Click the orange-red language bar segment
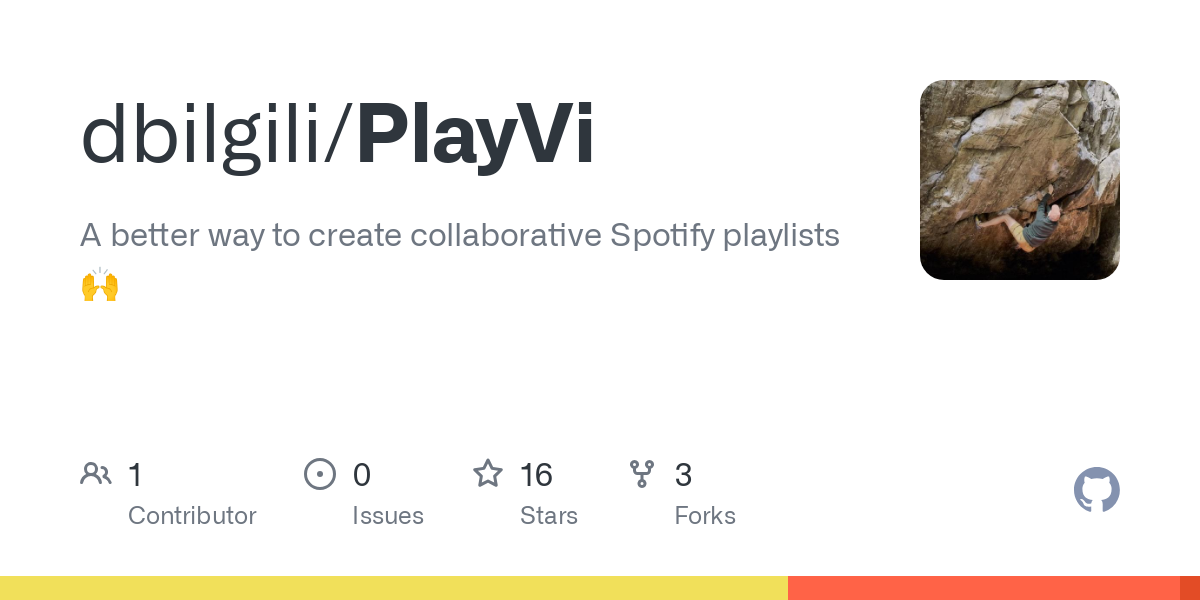 pyautogui.click(x=983, y=588)
